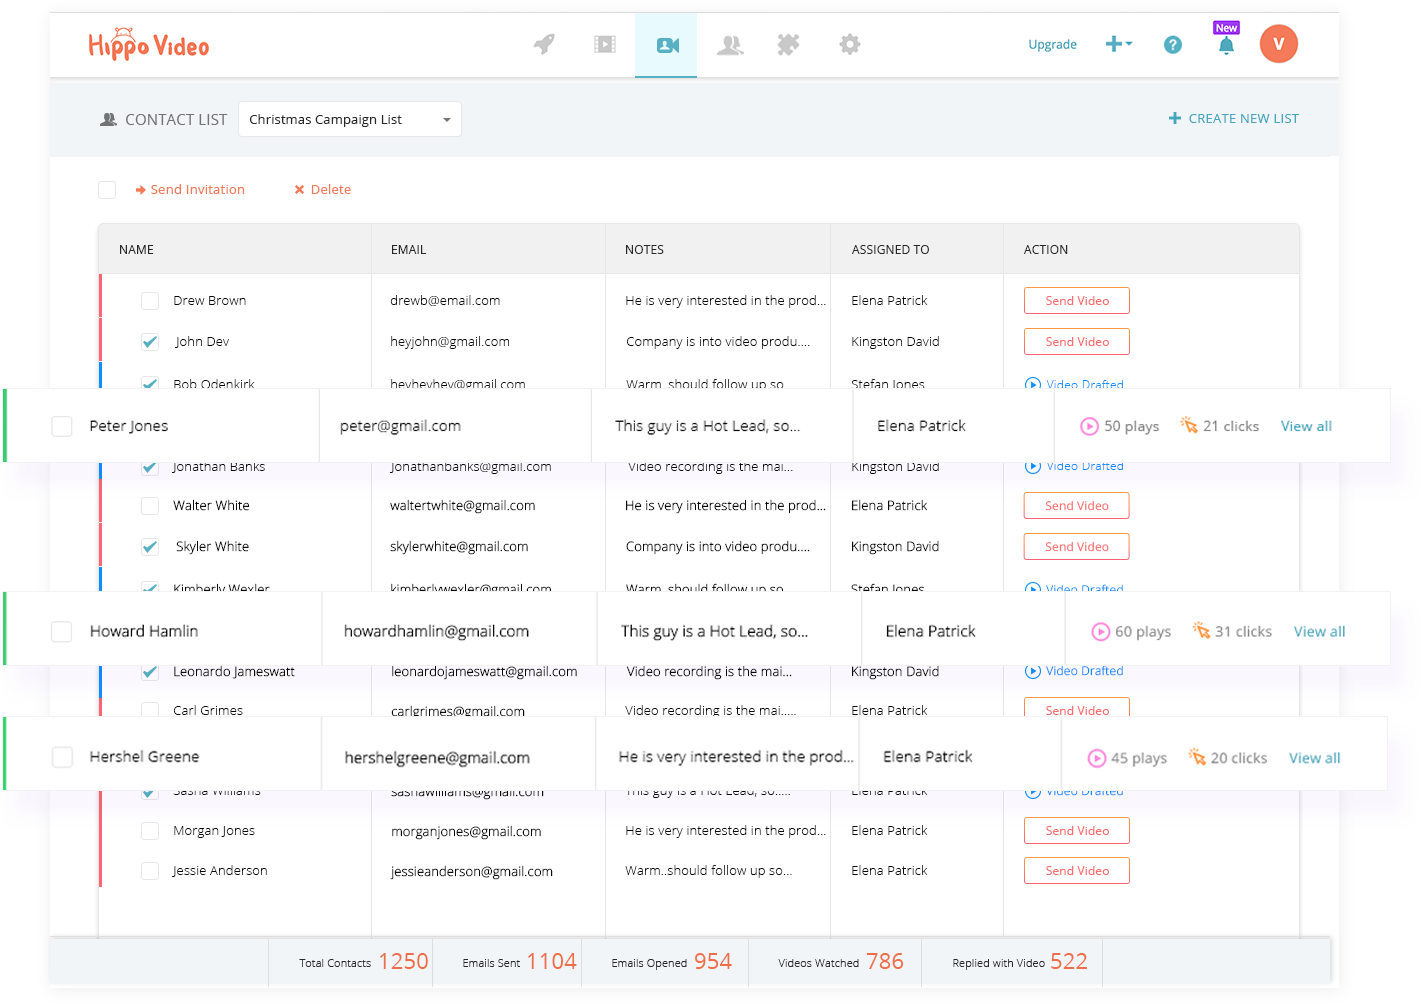Toggle the select-all checkbox beside Send Invitation

107,190
